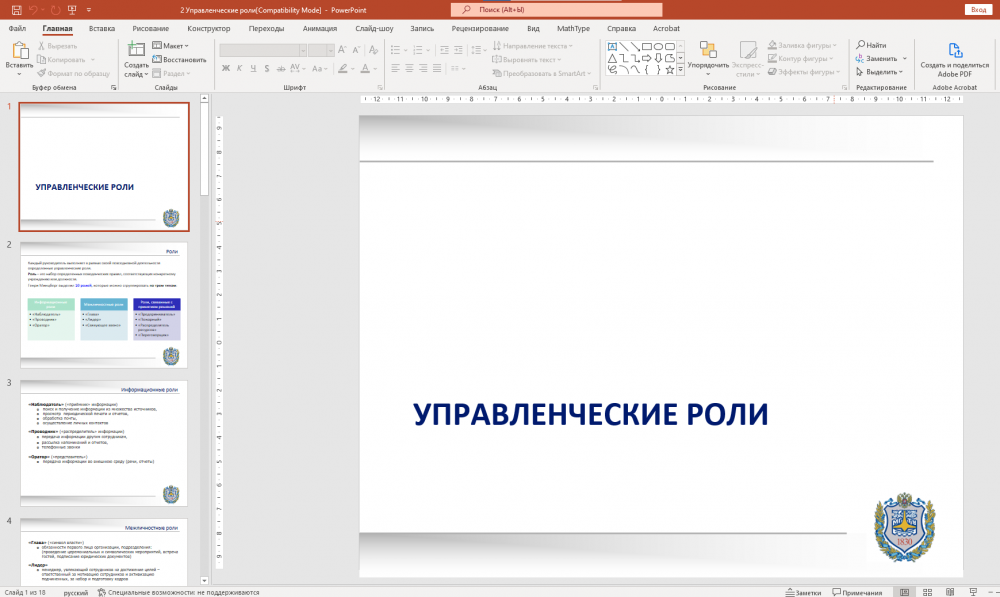This screenshot has height=597, width=1000.
Task: Select slide 3 thumbnail Информационные роли
Action: [104, 443]
